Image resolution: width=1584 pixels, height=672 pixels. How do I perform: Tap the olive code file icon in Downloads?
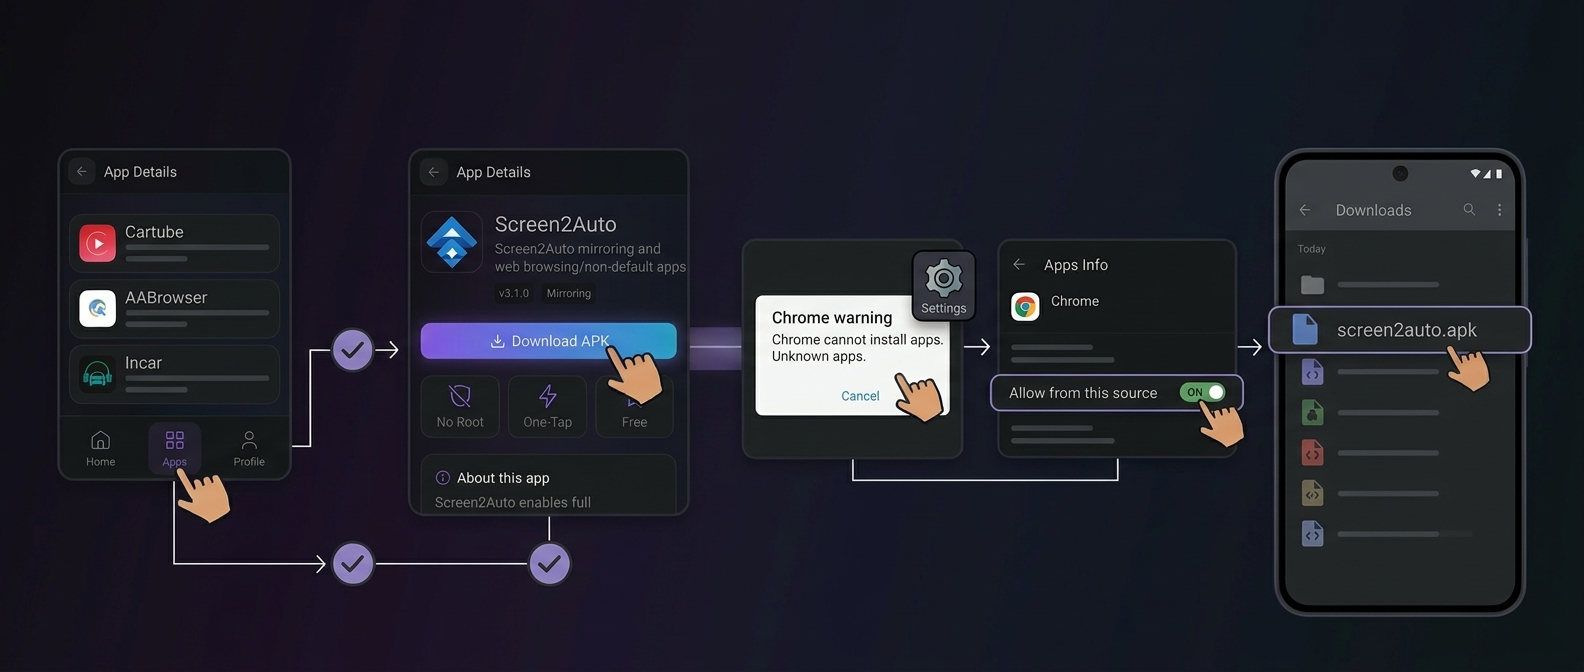[x=1312, y=493]
